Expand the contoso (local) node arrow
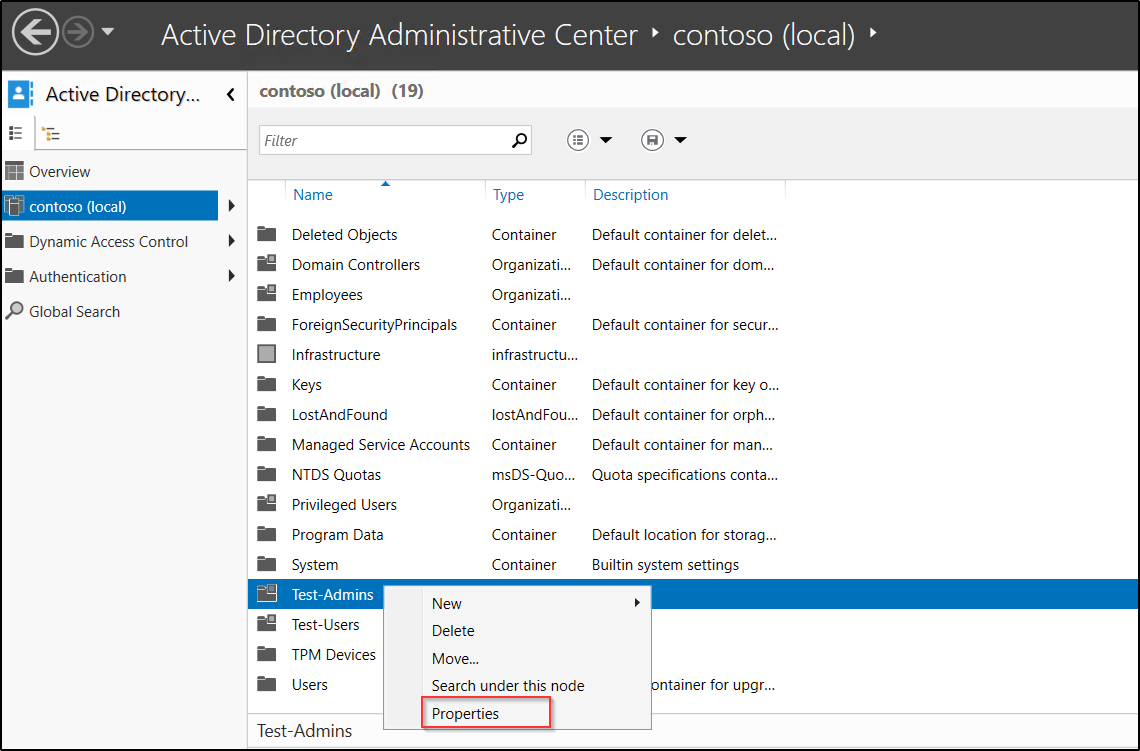Viewport: 1140px width, 751px height. [232, 207]
